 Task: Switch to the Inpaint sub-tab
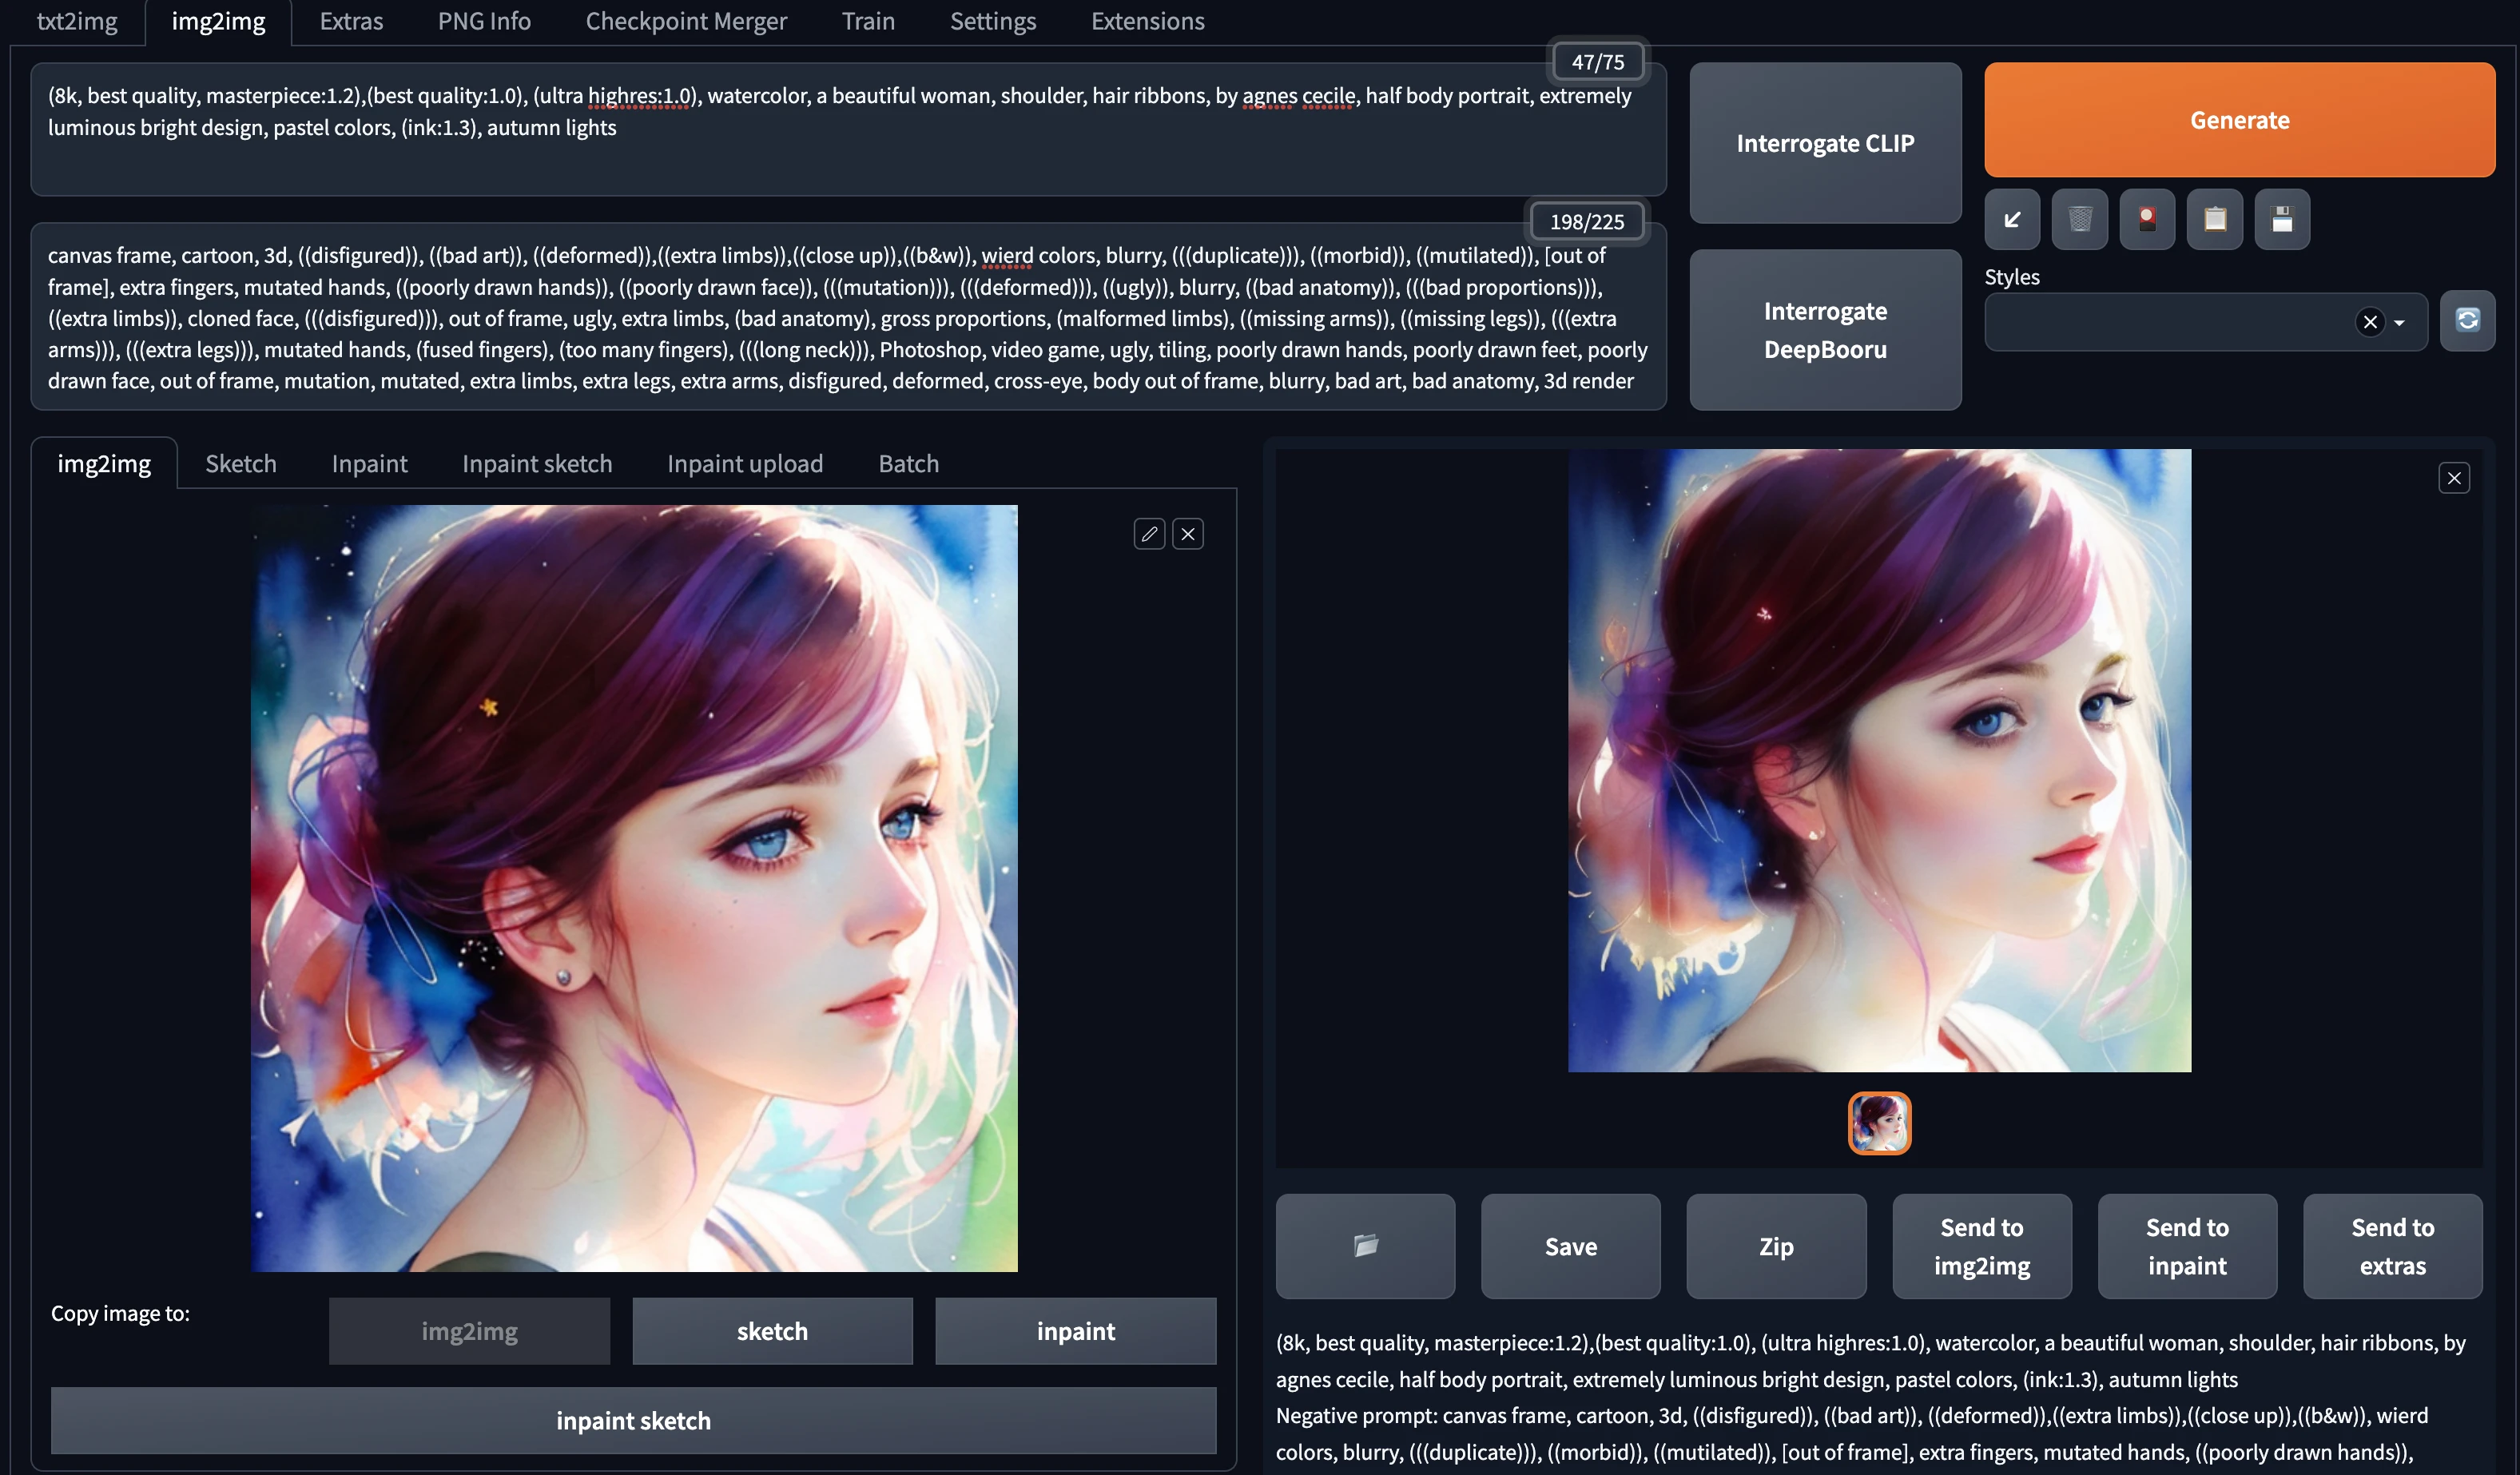tap(370, 464)
